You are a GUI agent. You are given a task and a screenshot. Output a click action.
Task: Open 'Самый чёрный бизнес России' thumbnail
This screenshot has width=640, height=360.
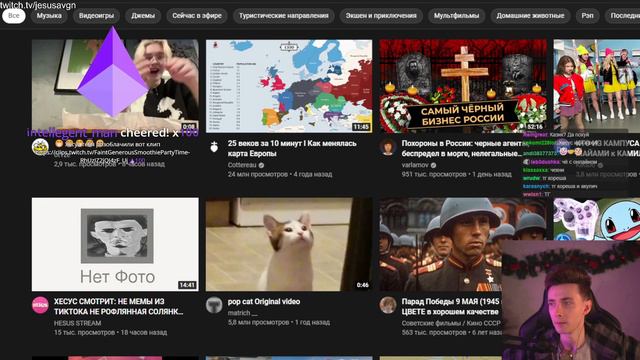(x=463, y=86)
